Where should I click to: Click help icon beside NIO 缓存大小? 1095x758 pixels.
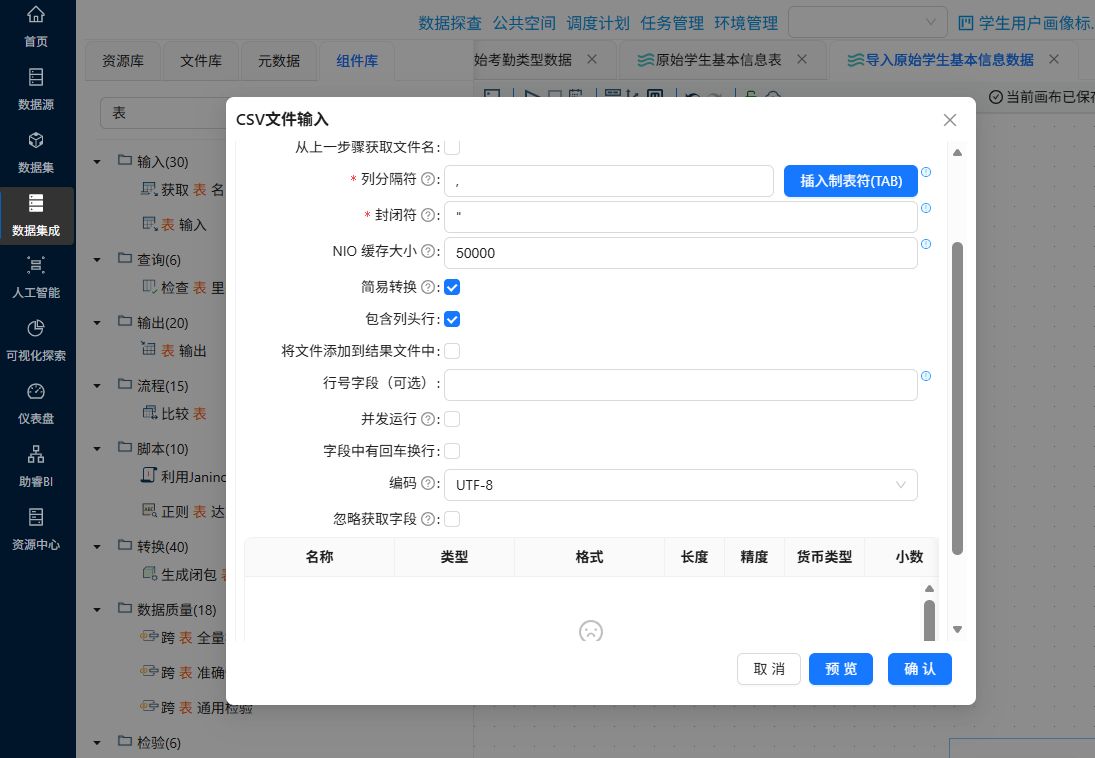[427, 251]
